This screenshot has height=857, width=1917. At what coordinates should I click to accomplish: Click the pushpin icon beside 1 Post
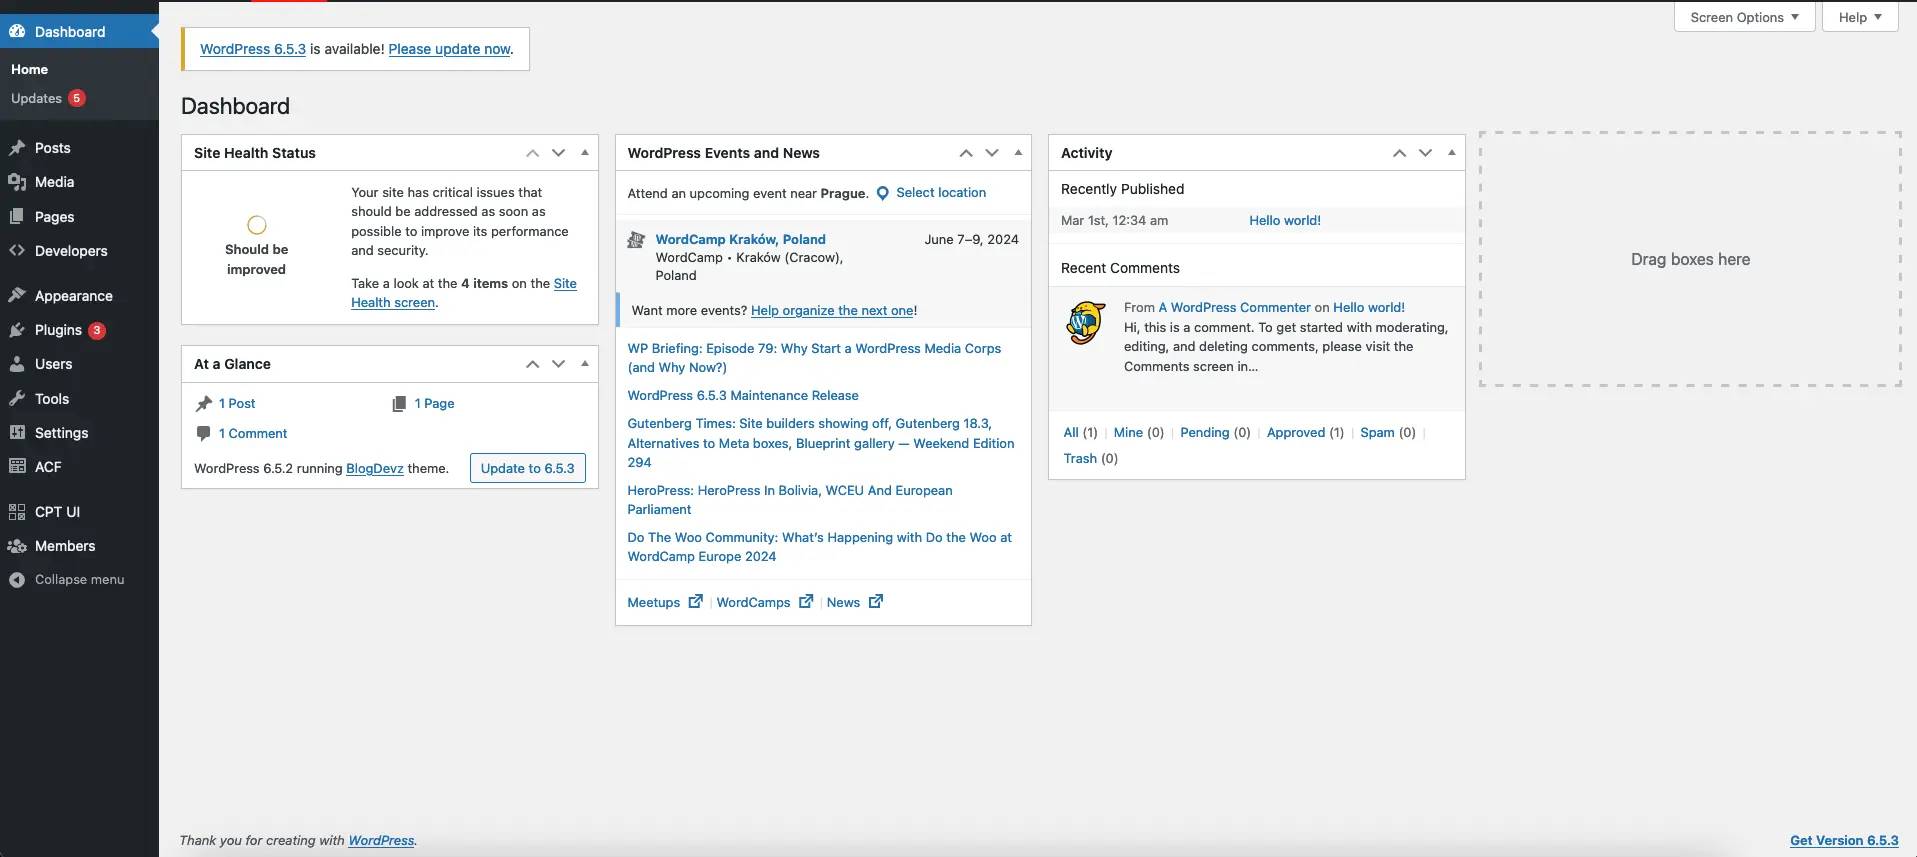tap(203, 403)
